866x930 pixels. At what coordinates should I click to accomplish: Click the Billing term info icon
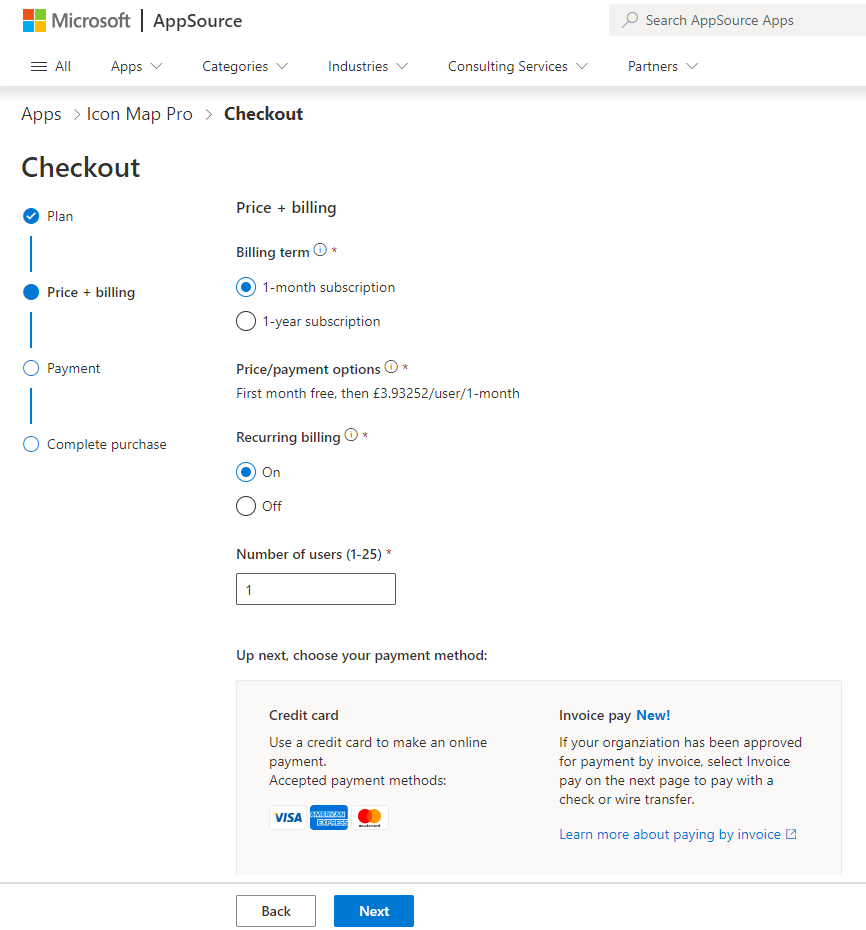(320, 251)
